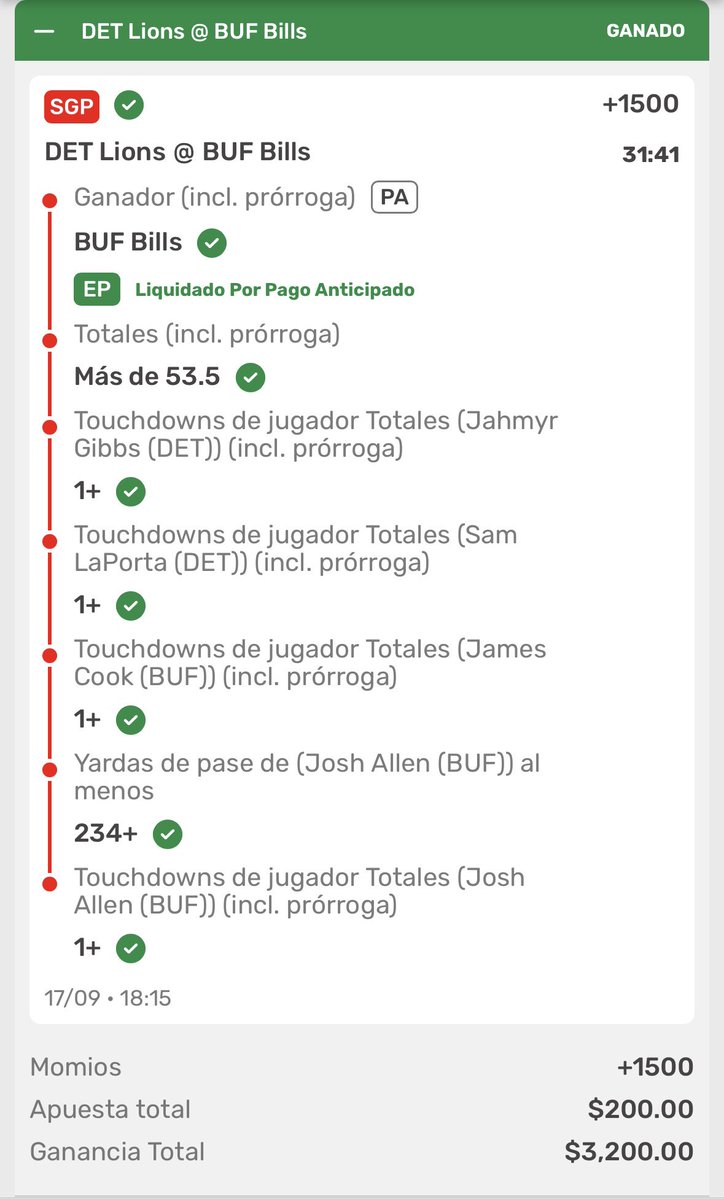Viewport: 724px width, 1199px height.
Task: Click the red SGP badge
Action: (x=72, y=106)
